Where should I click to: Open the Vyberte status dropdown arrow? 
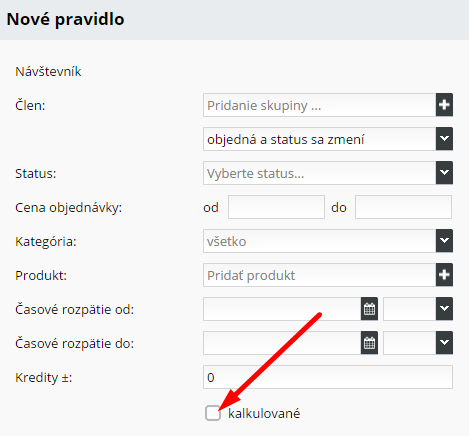(x=444, y=173)
